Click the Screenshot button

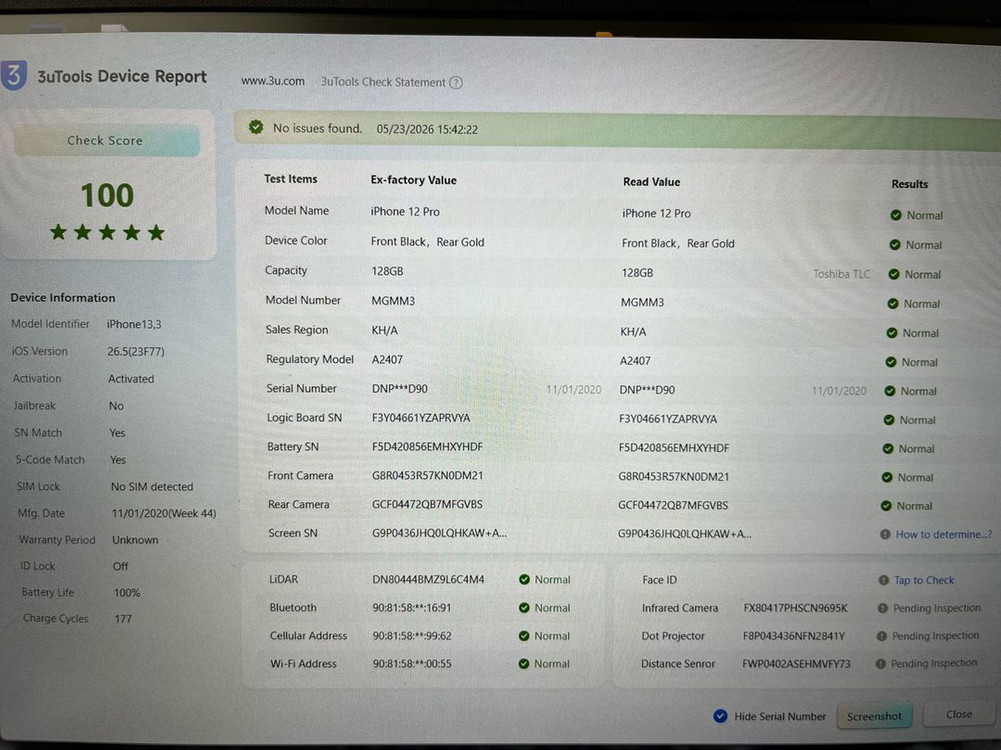874,716
